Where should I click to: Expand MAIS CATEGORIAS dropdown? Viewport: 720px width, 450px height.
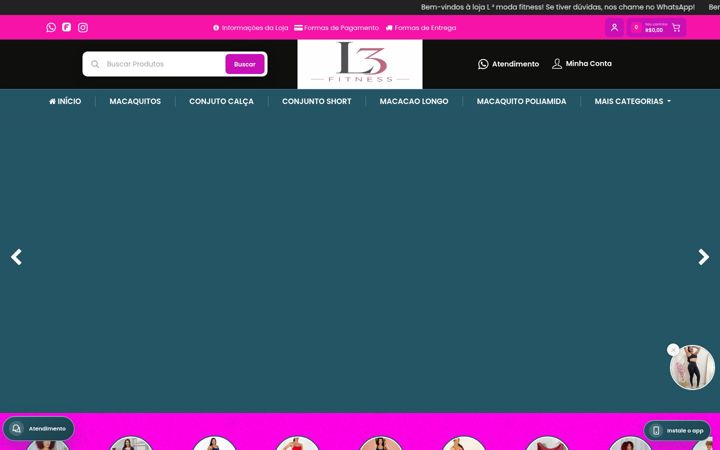click(632, 101)
